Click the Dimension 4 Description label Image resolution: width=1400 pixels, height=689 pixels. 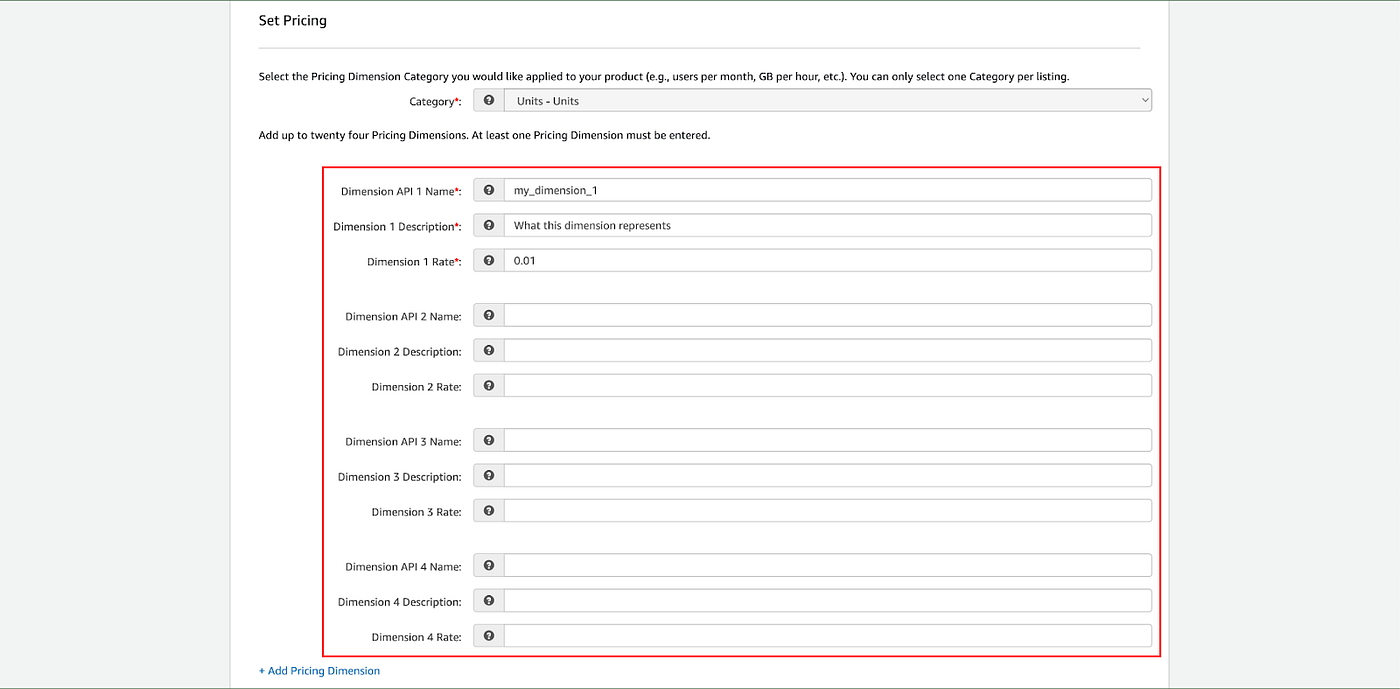400,602
